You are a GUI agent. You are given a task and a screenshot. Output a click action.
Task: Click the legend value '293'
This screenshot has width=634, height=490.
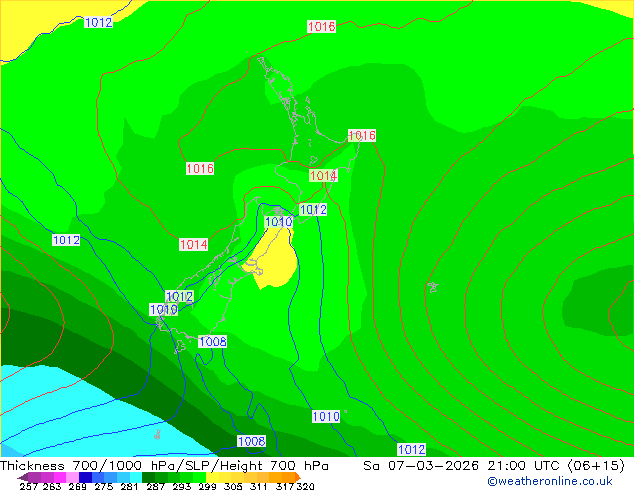tap(182, 486)
